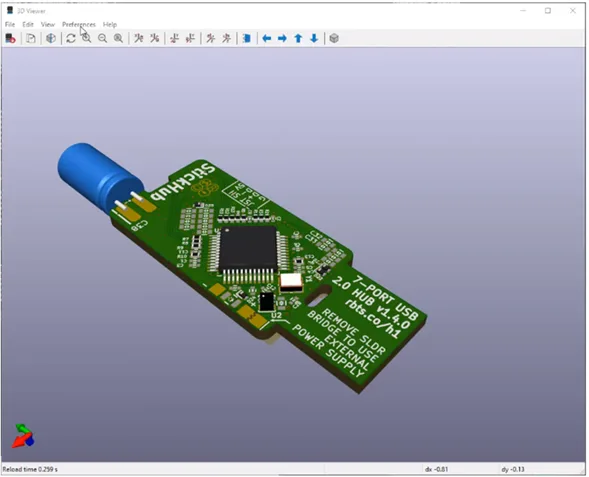Open the Preferences menu
589x477 pixels.
(x=79, y=24)
